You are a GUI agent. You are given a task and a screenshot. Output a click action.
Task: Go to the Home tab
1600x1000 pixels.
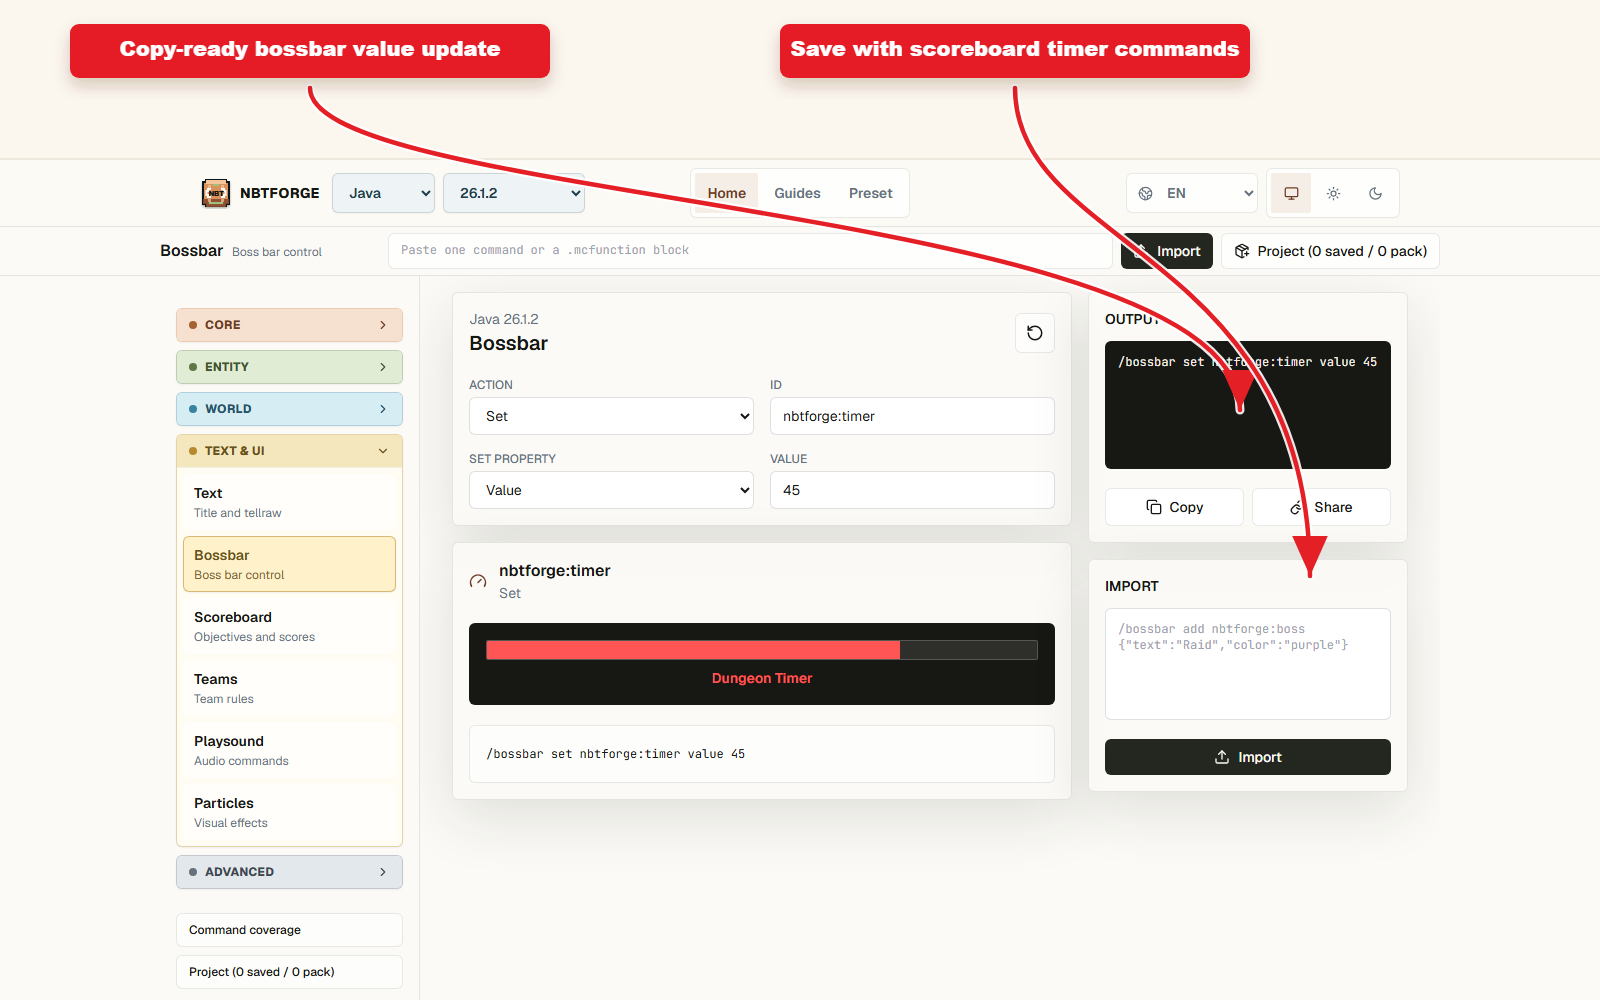pos(727,193)
